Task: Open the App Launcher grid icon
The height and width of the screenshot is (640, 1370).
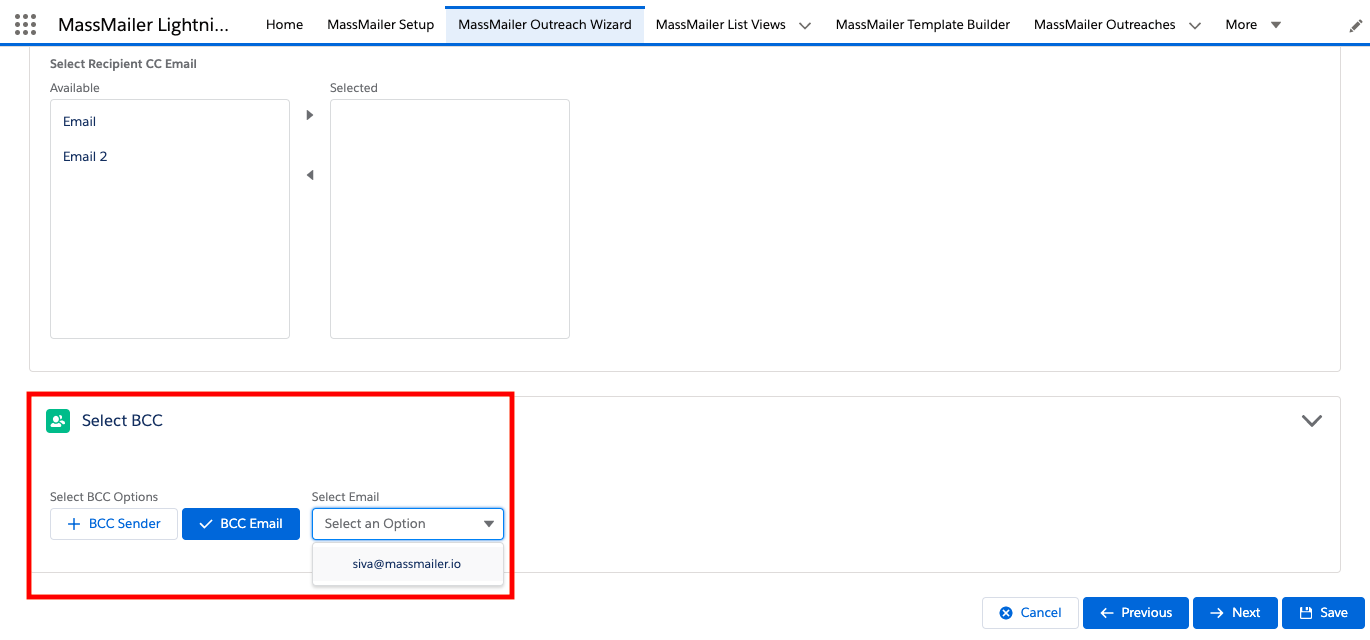Action: coord(26,24)
